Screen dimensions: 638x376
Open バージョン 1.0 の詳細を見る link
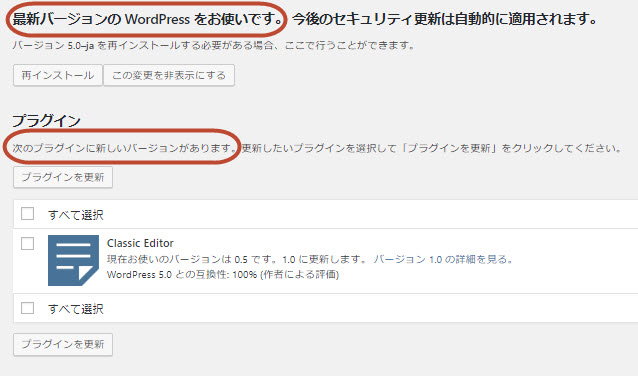click(443, 259)
